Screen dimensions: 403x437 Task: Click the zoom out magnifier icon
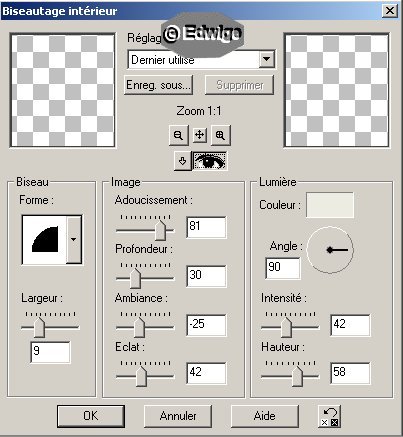(178, 135)
